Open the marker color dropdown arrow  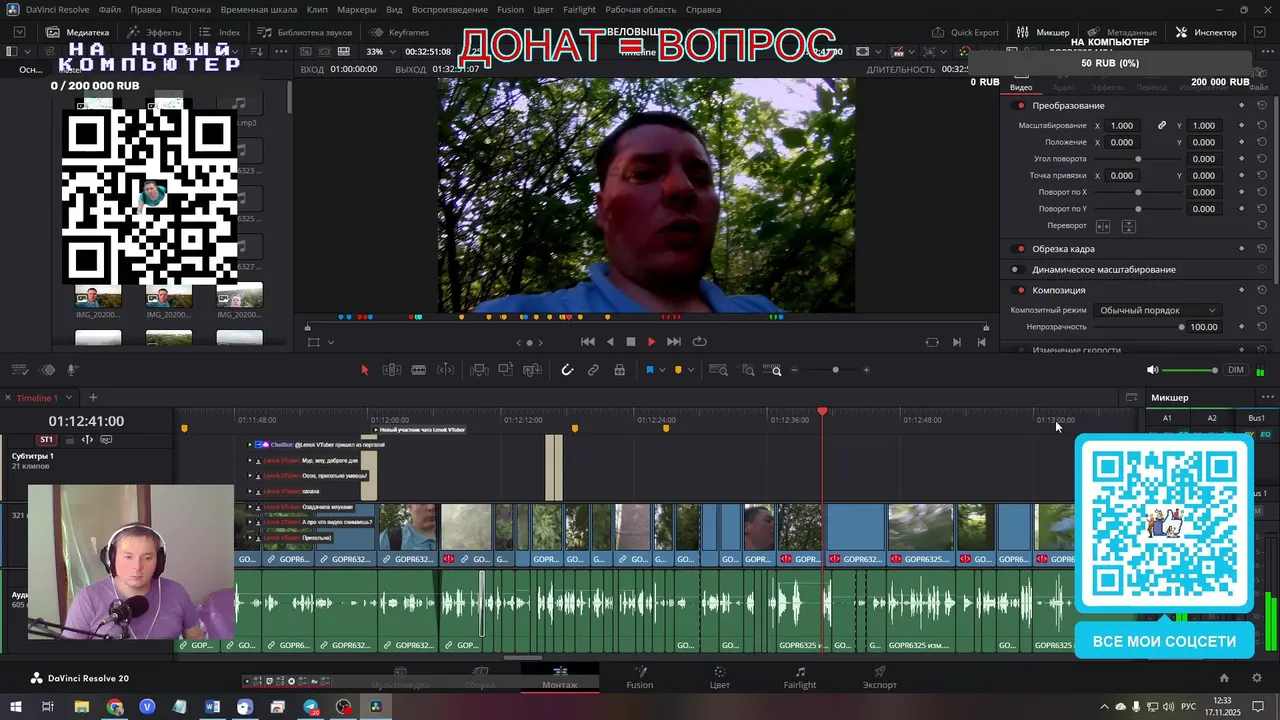(691, 371)
